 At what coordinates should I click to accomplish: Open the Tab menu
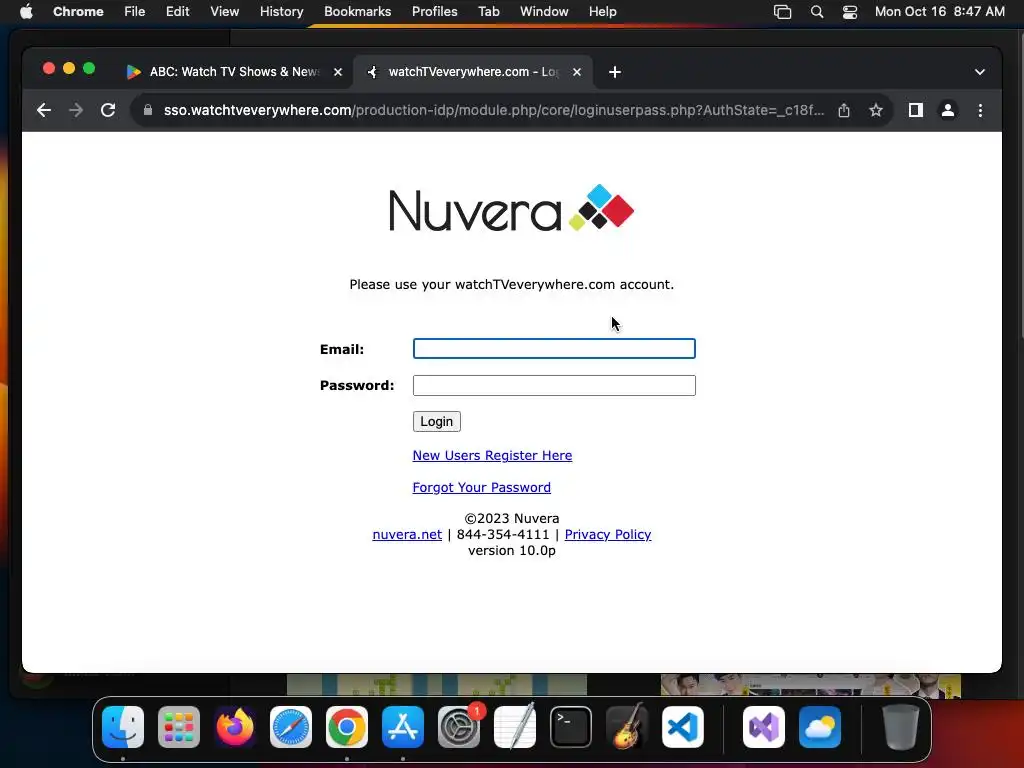(488, 12)
